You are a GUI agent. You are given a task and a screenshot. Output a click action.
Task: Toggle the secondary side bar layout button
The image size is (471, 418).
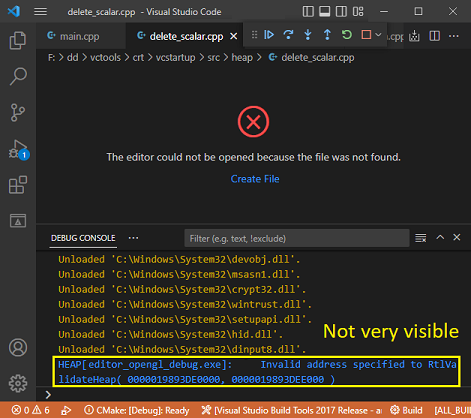341,12
